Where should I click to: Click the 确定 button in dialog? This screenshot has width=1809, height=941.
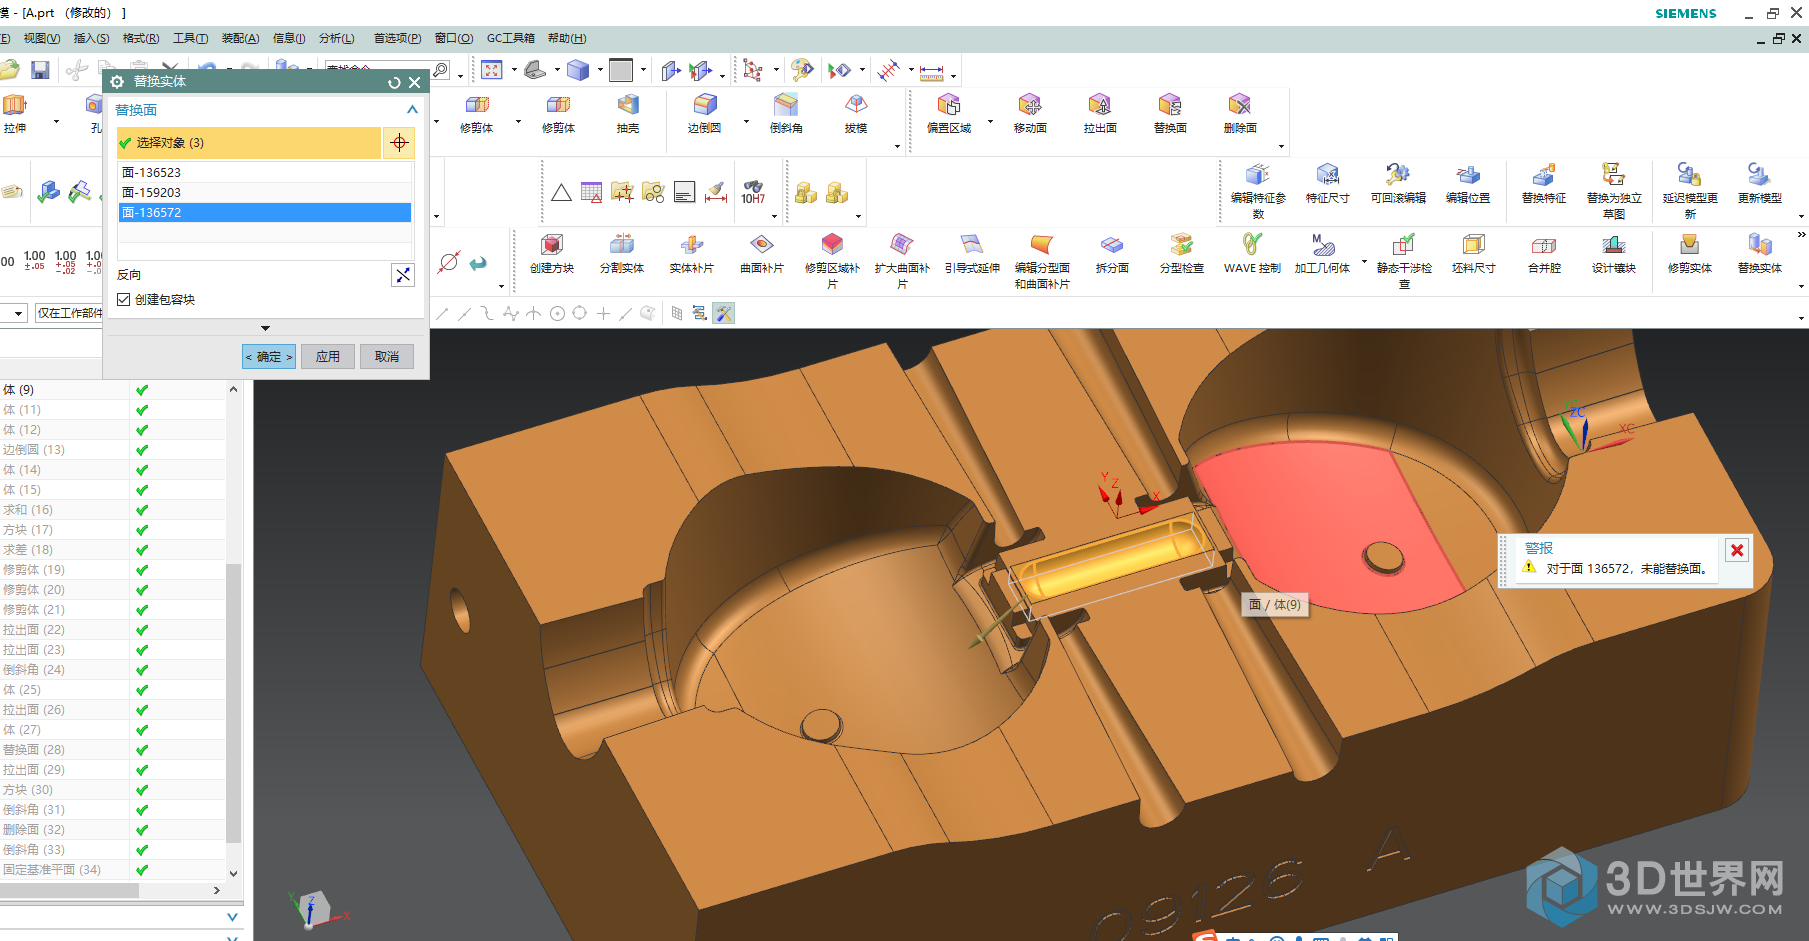click(269, 357)
